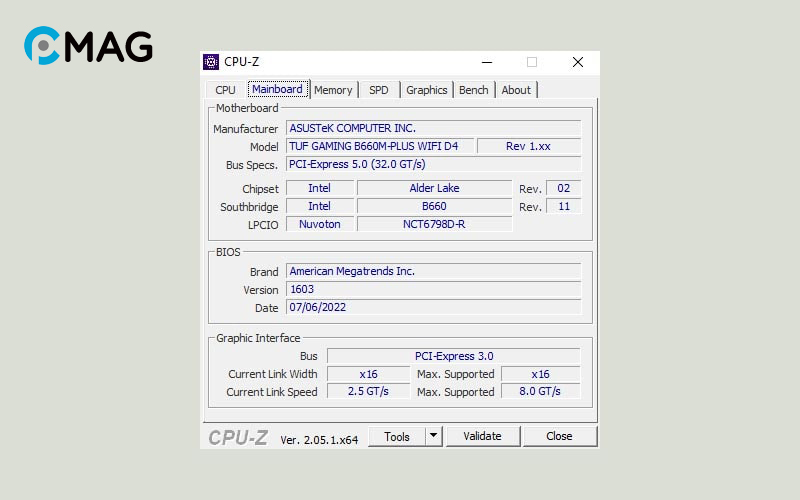Open the Memory tab

tap(333, 90)
